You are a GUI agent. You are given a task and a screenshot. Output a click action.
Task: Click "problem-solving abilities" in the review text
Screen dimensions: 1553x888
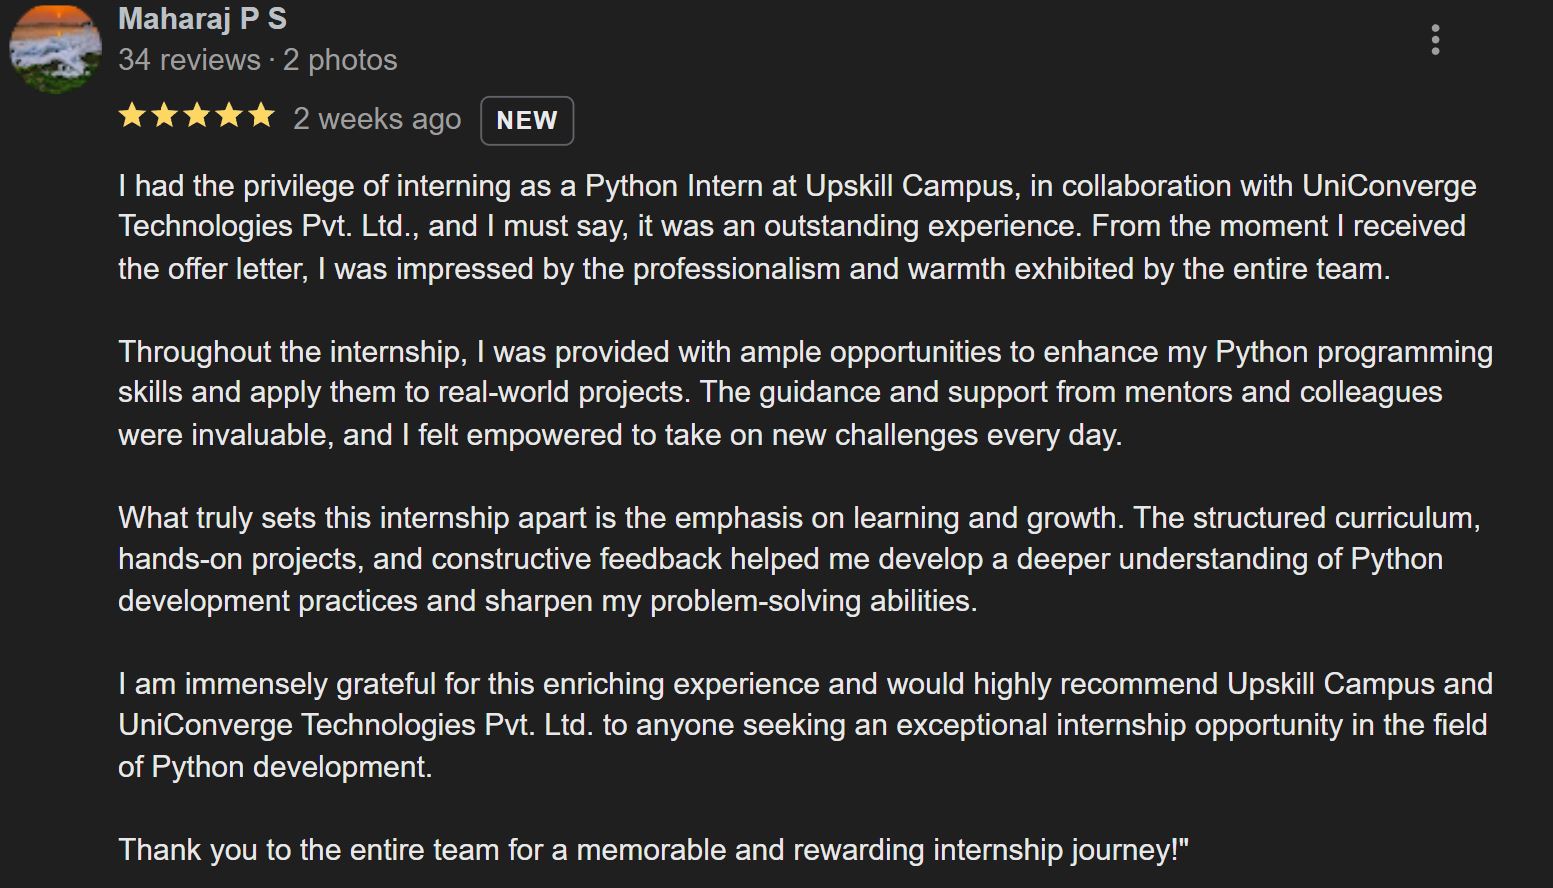click(x=813, y=601)
